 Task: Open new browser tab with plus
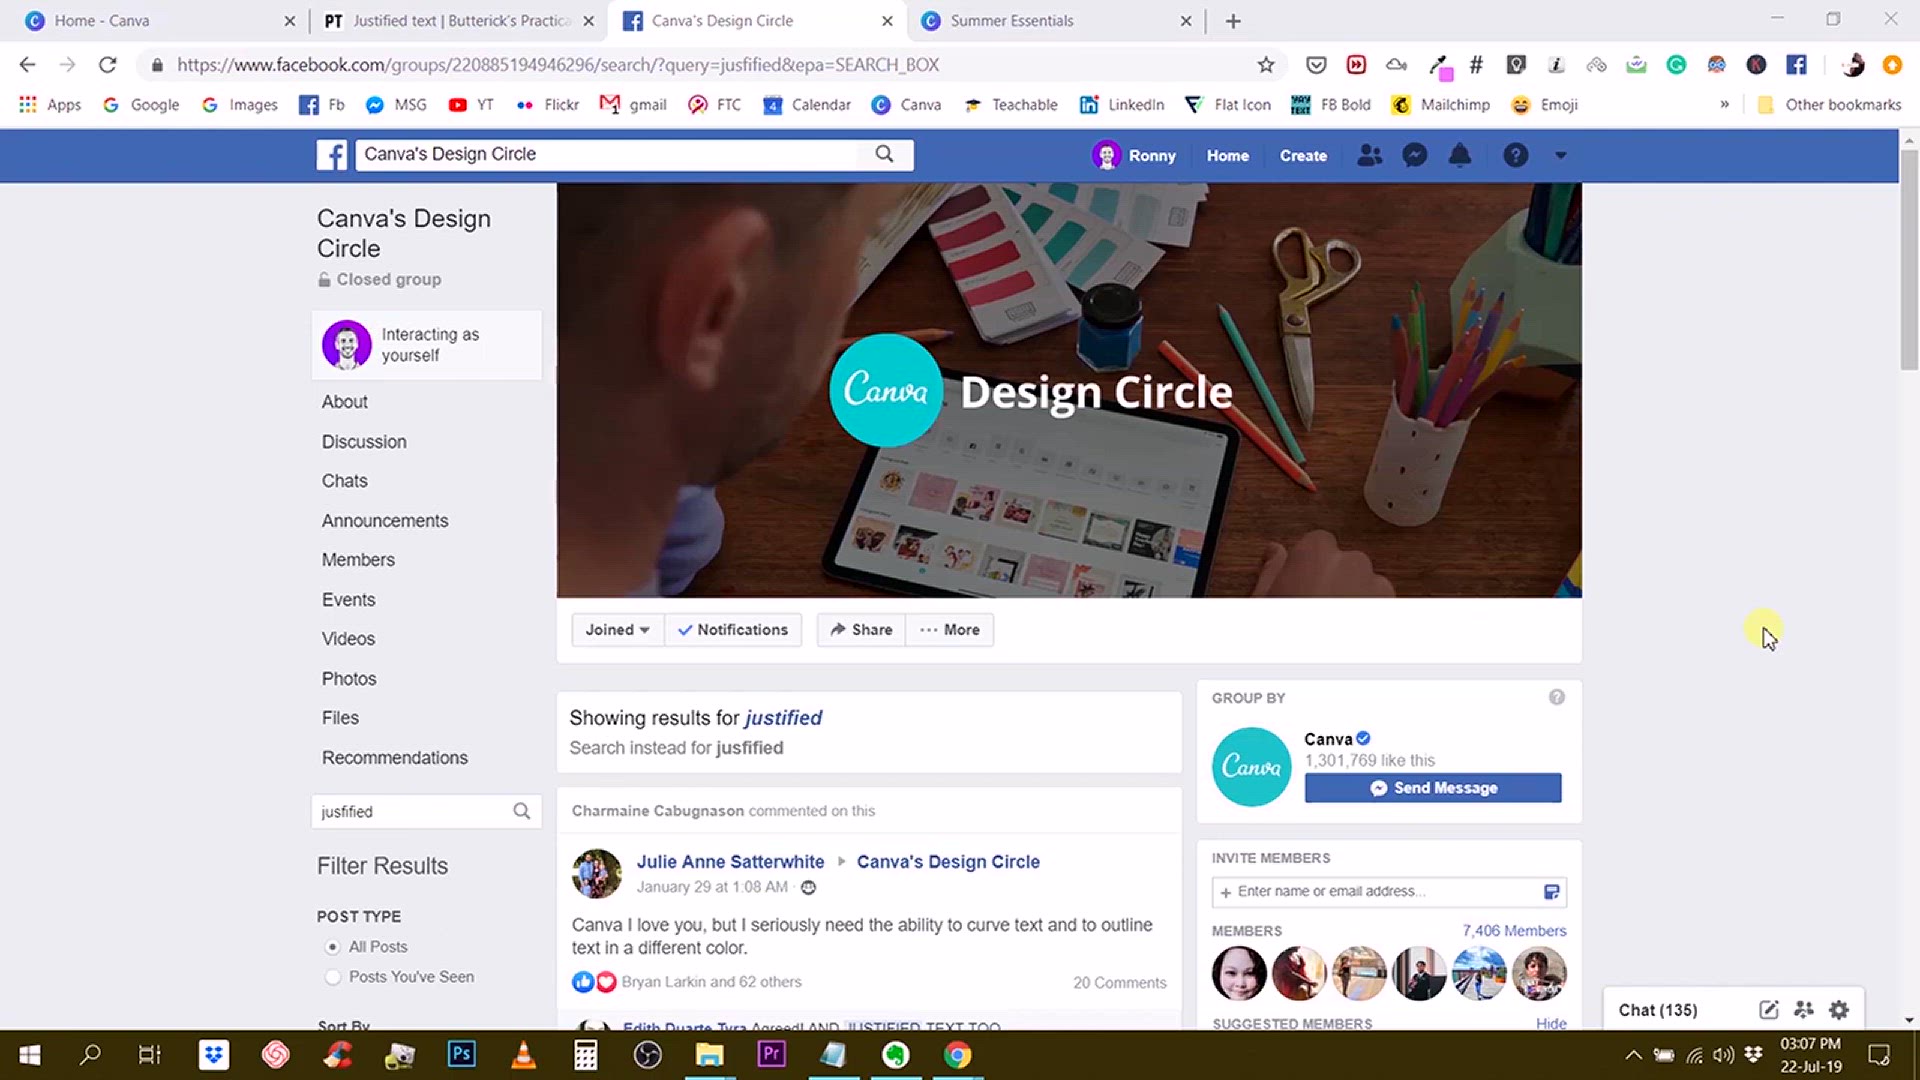pos(1233,21)
